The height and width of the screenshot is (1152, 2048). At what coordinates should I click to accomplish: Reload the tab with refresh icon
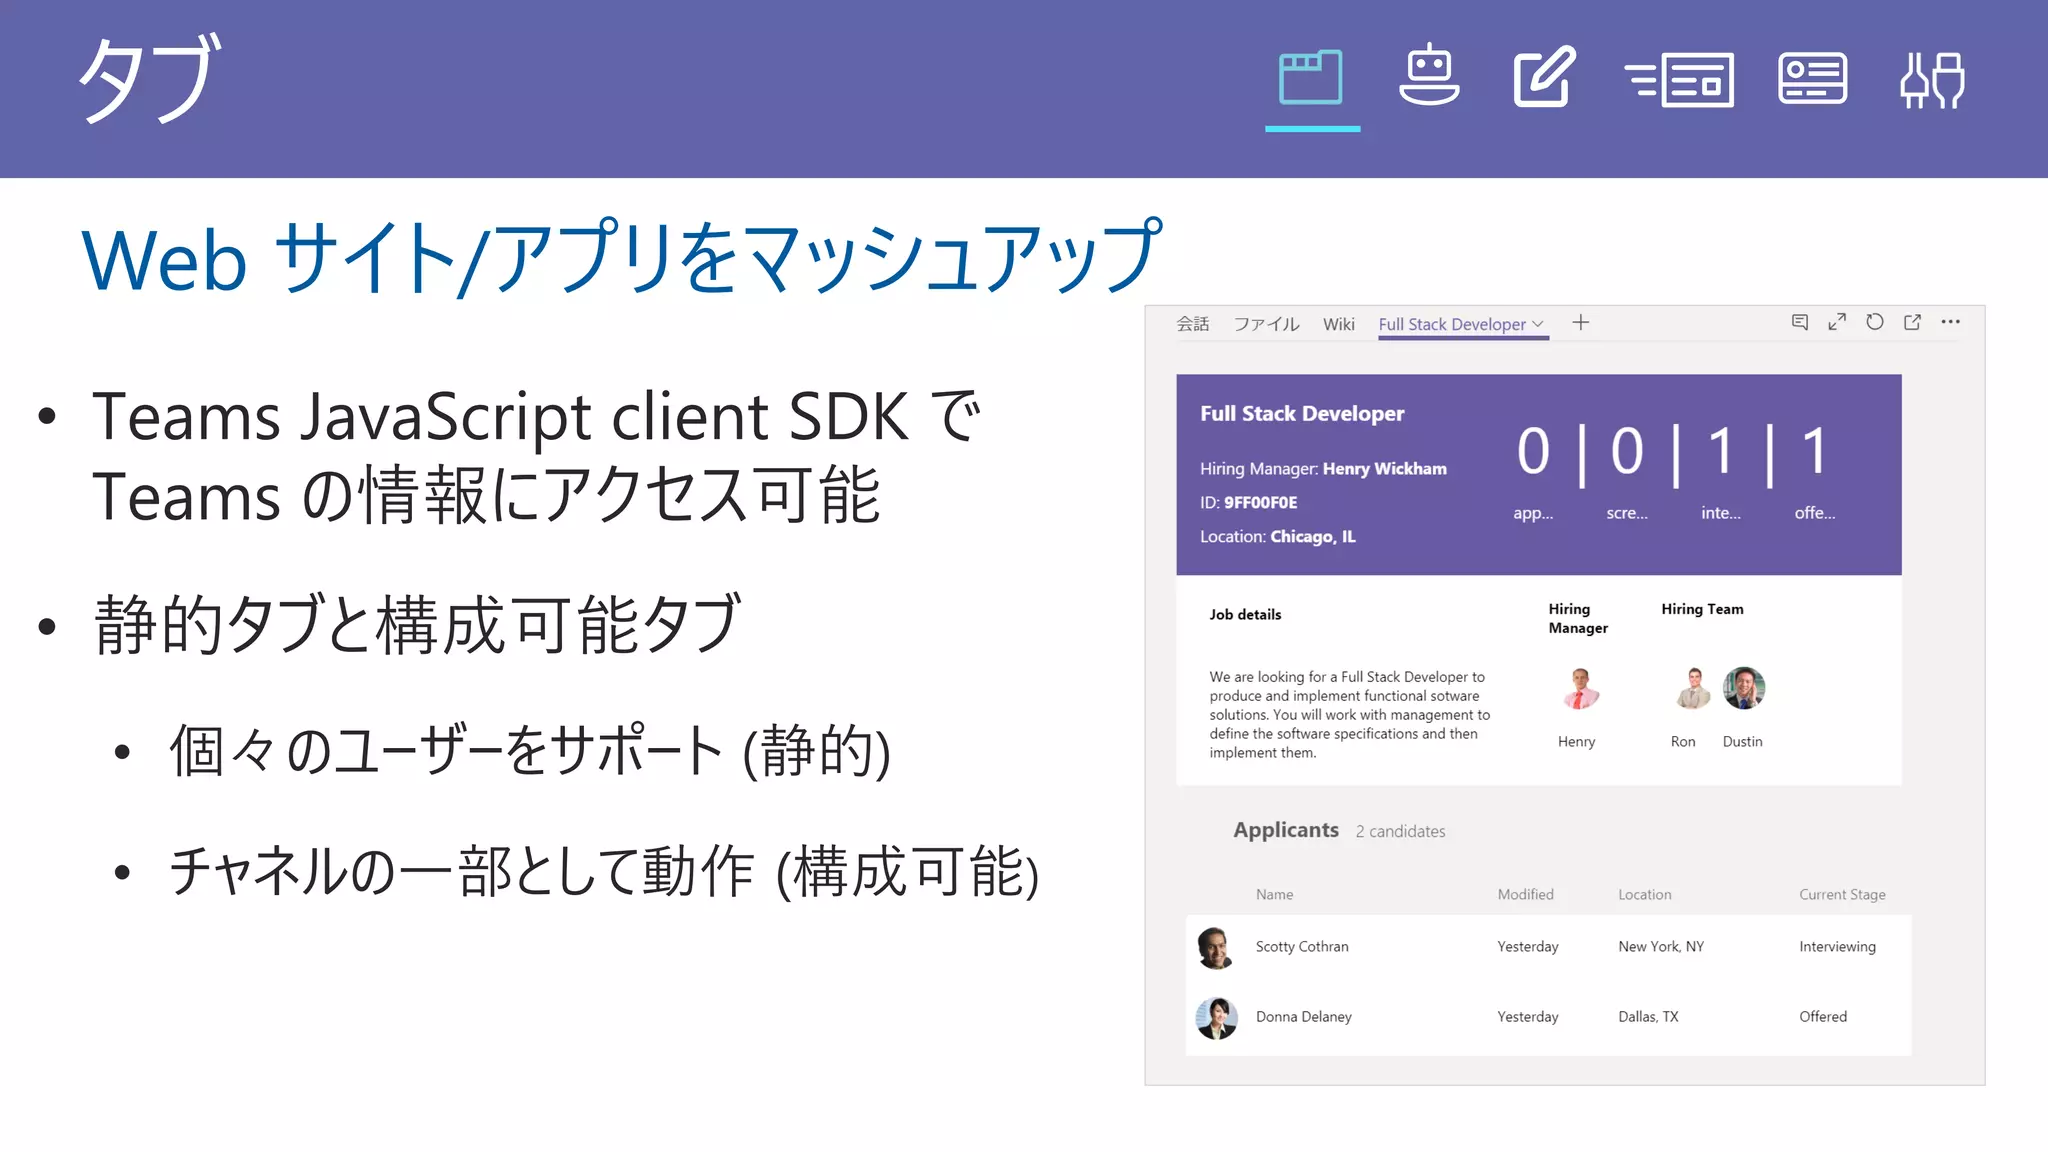1875,322
